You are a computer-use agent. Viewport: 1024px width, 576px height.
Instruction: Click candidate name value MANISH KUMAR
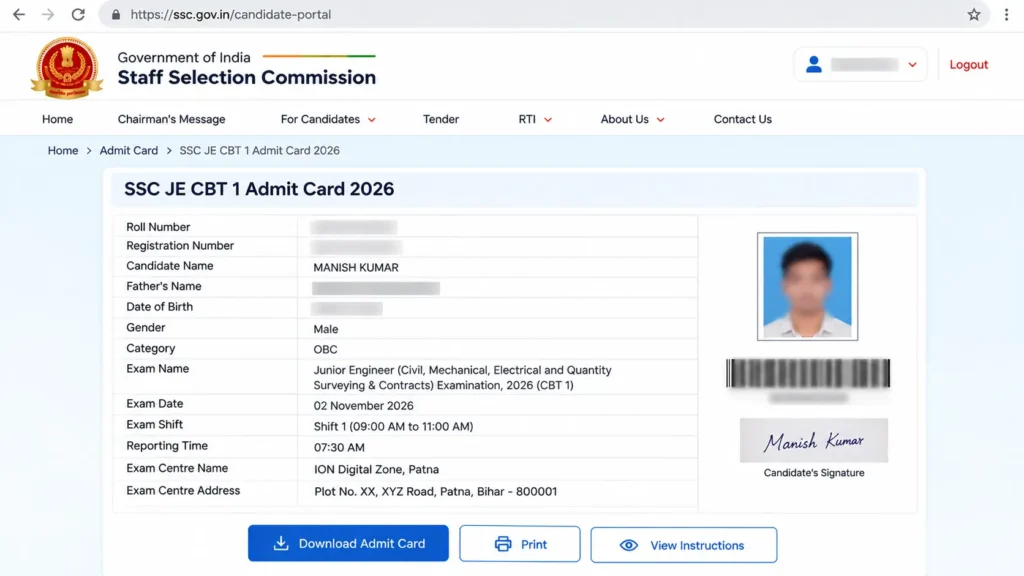click(356, 267)
